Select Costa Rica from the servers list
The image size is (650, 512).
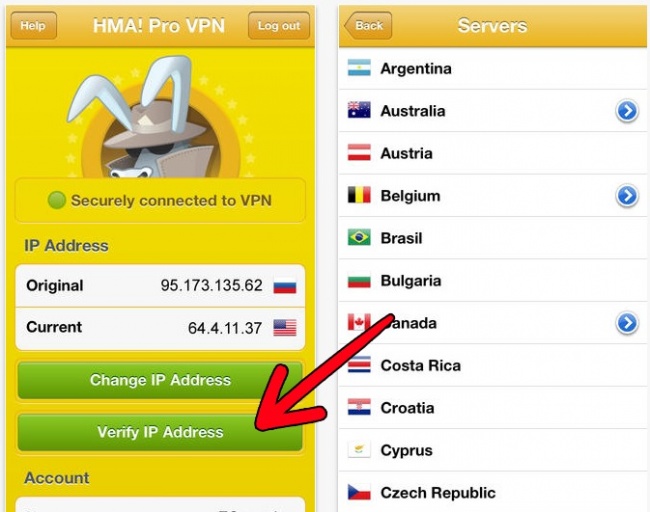click(x=493, y=365)
